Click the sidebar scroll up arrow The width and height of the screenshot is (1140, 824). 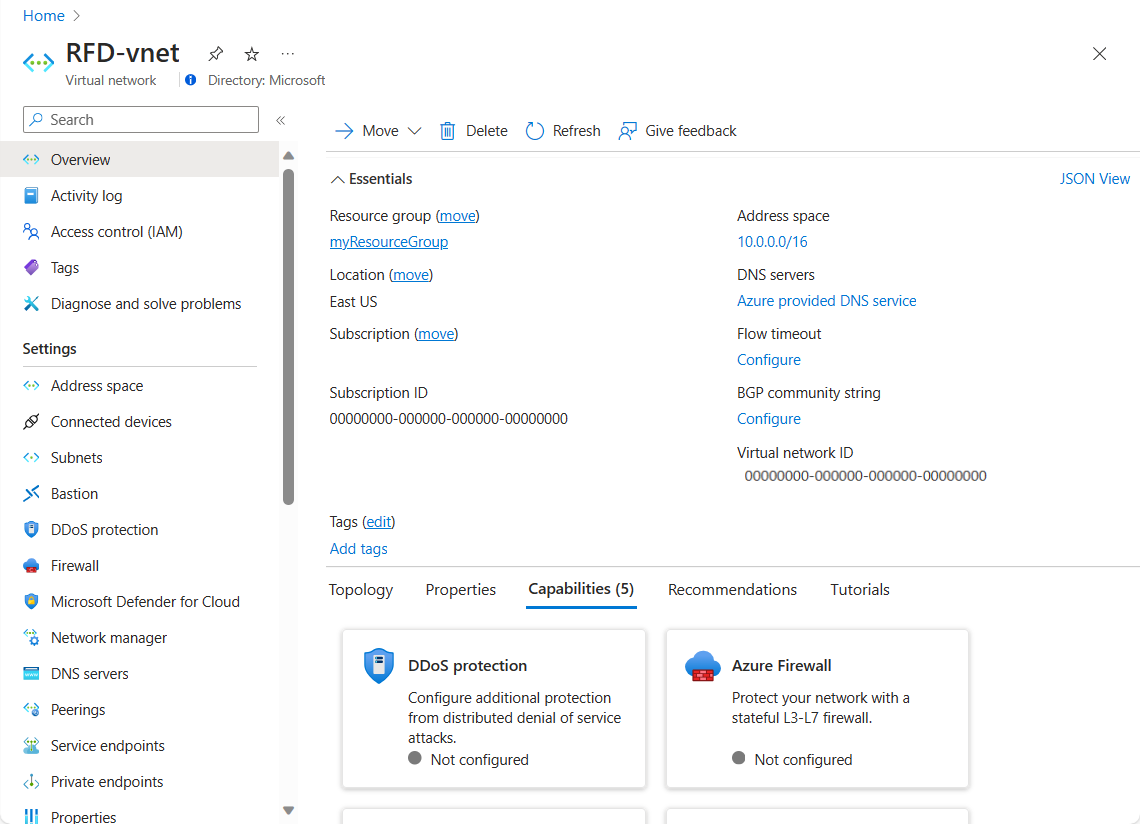(289, 156)
